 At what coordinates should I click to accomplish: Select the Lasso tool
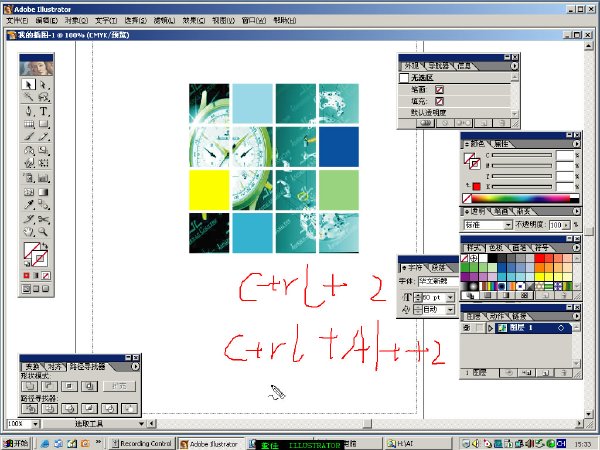[44, 97]
